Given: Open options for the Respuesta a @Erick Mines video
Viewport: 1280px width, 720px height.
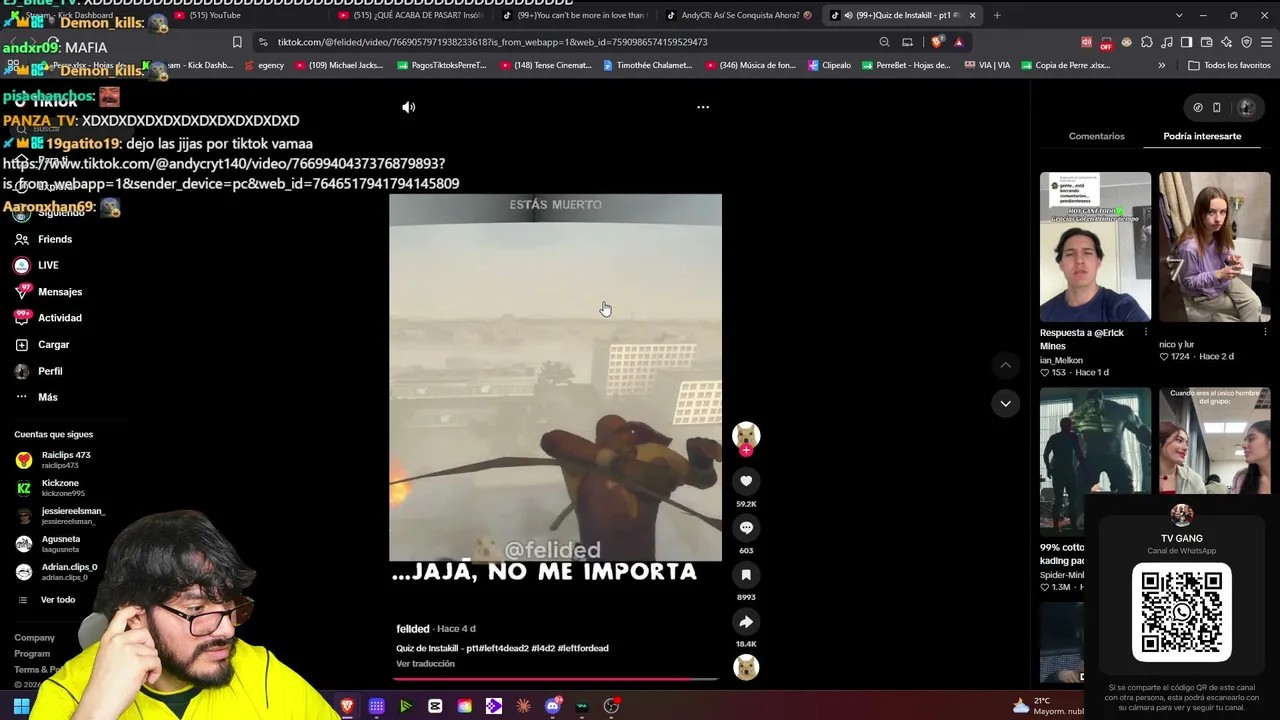Looking at the screenshot, I should pyautogui.click(x=1146, y=333).
